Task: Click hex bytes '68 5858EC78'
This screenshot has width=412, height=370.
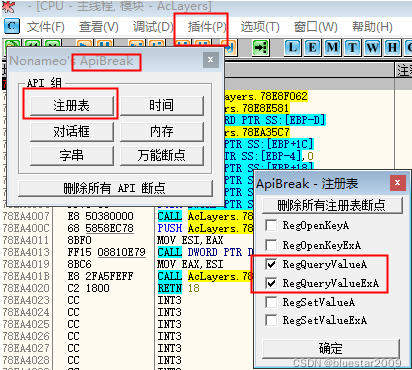Action: pyautogui.click(x=101, y=228)
